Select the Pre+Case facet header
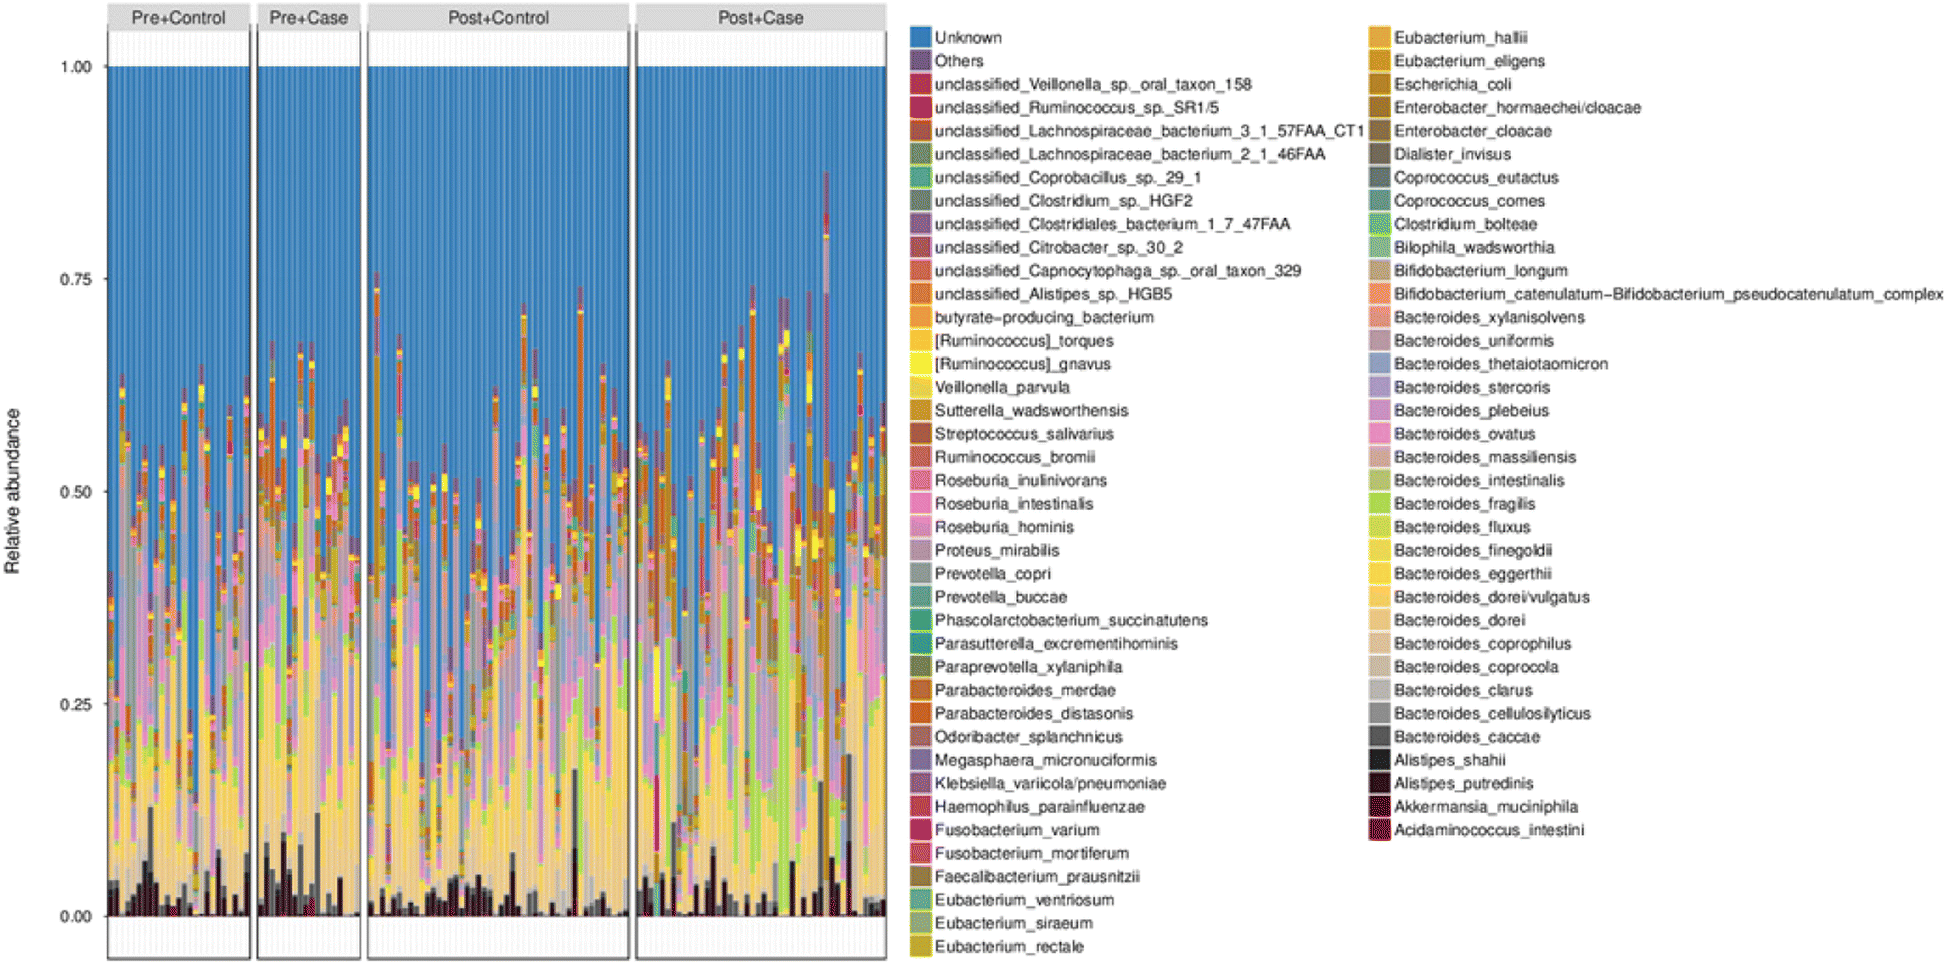Image resolution: width=1946 pixels, height=965 pixels. tap(309, 17)
